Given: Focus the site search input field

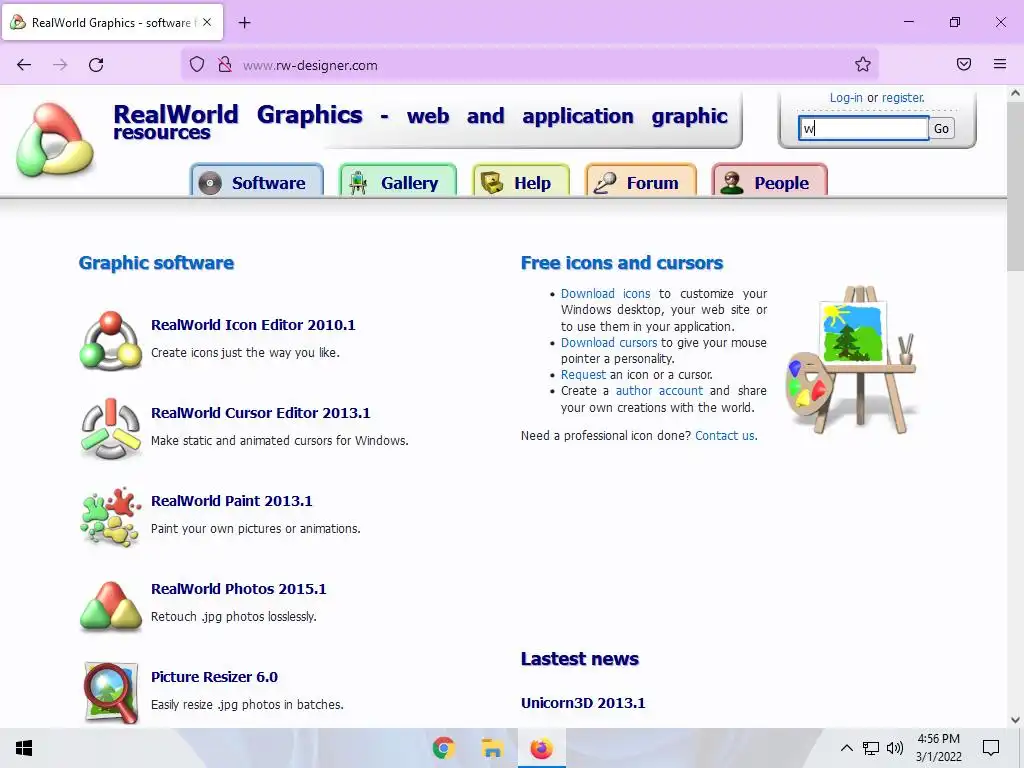Looking at the screenshot, I should pos(863,129).
